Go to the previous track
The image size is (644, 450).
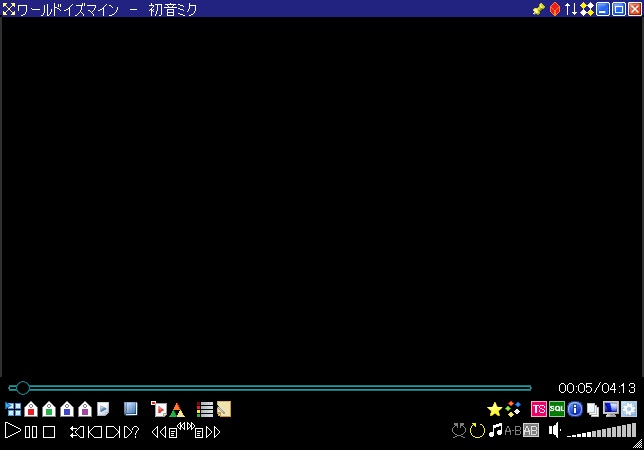click(95, 432)
